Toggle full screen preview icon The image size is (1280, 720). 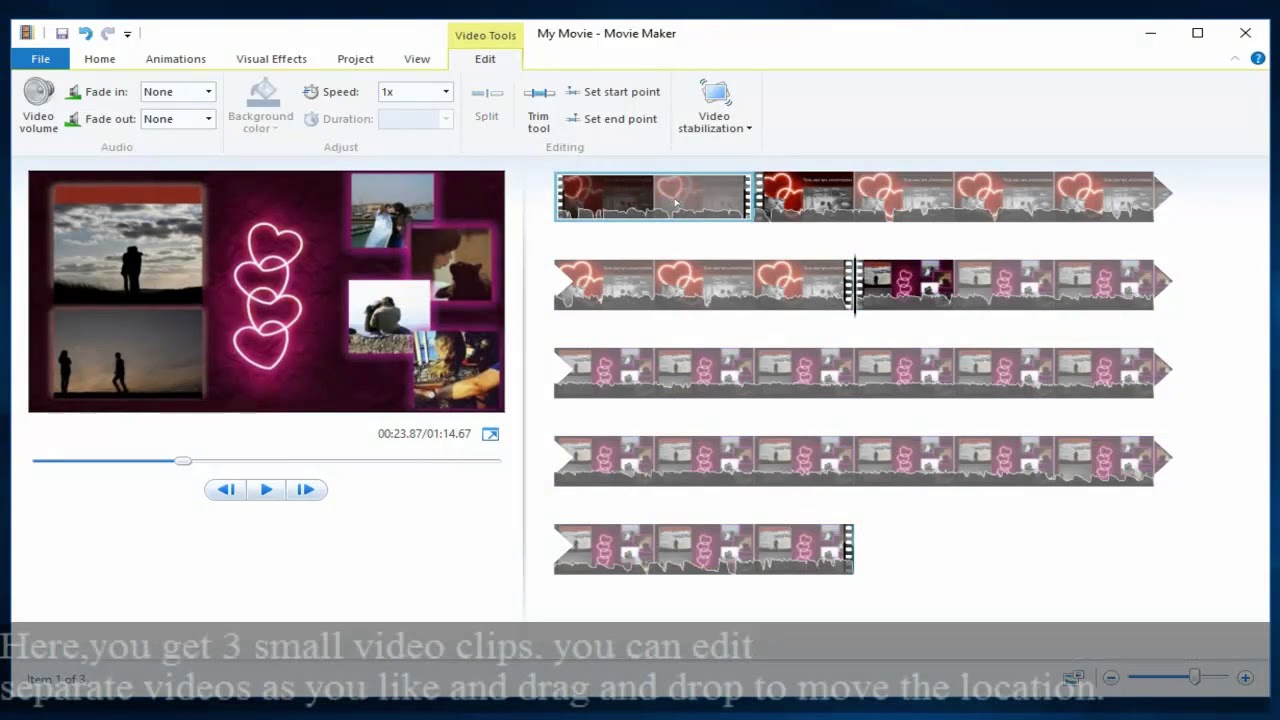(x=490, y=434)
